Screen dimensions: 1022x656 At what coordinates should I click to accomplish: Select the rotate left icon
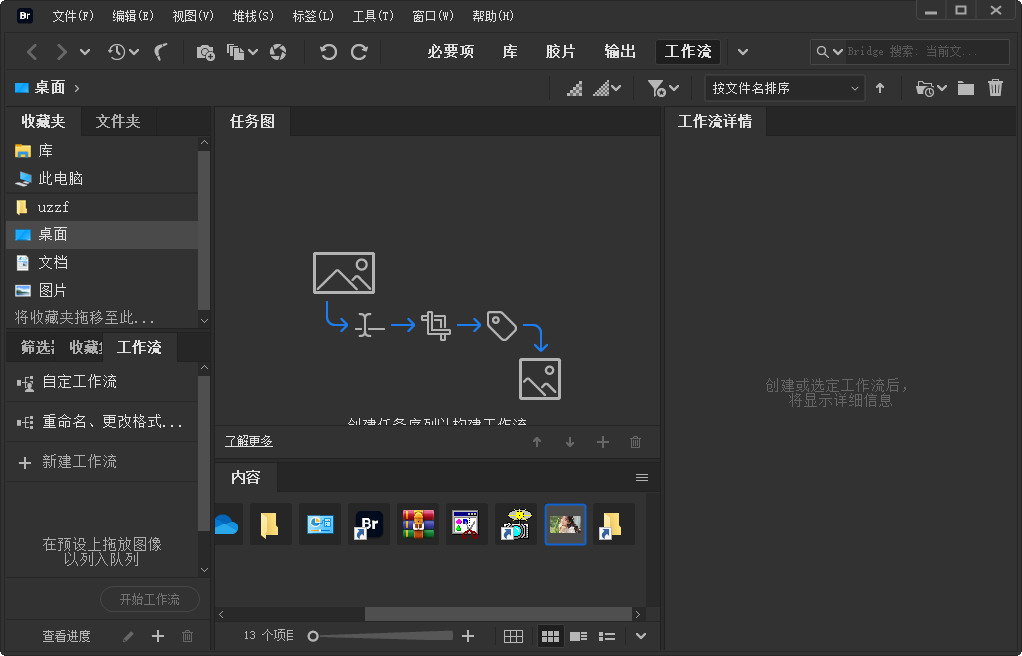click(329, 51)
